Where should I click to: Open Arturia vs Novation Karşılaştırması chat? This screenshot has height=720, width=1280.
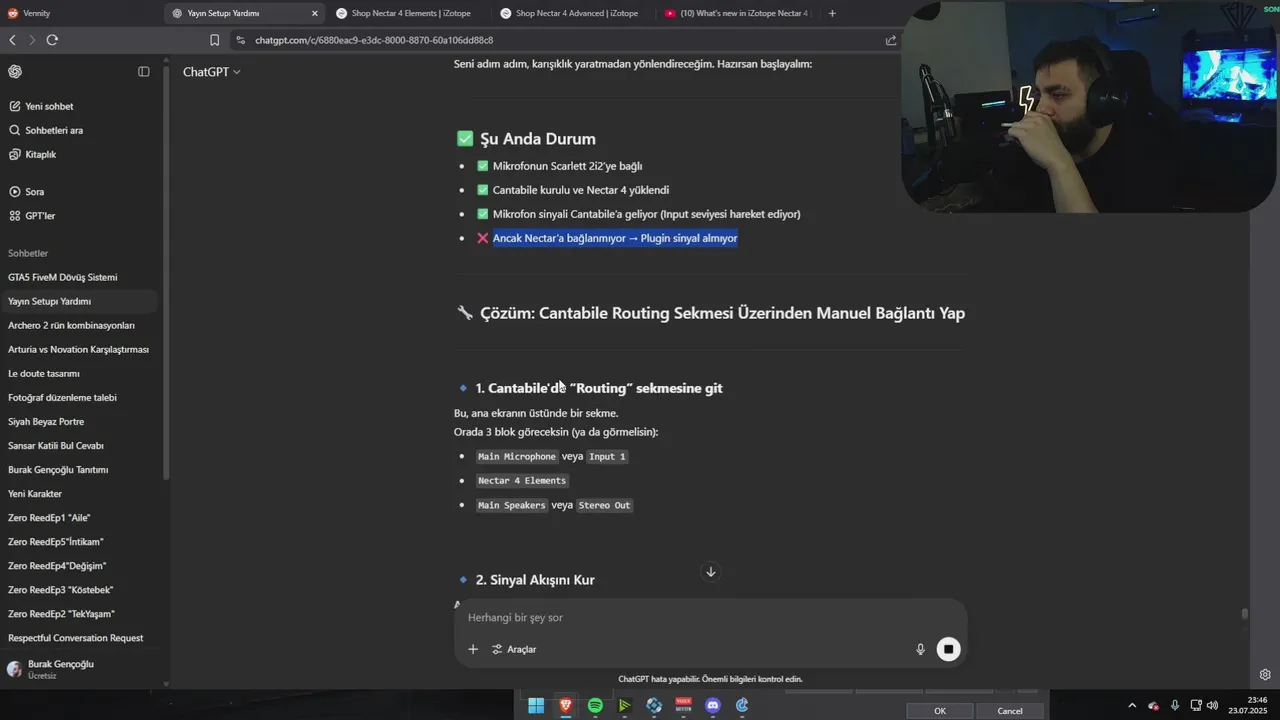point(80,349)
